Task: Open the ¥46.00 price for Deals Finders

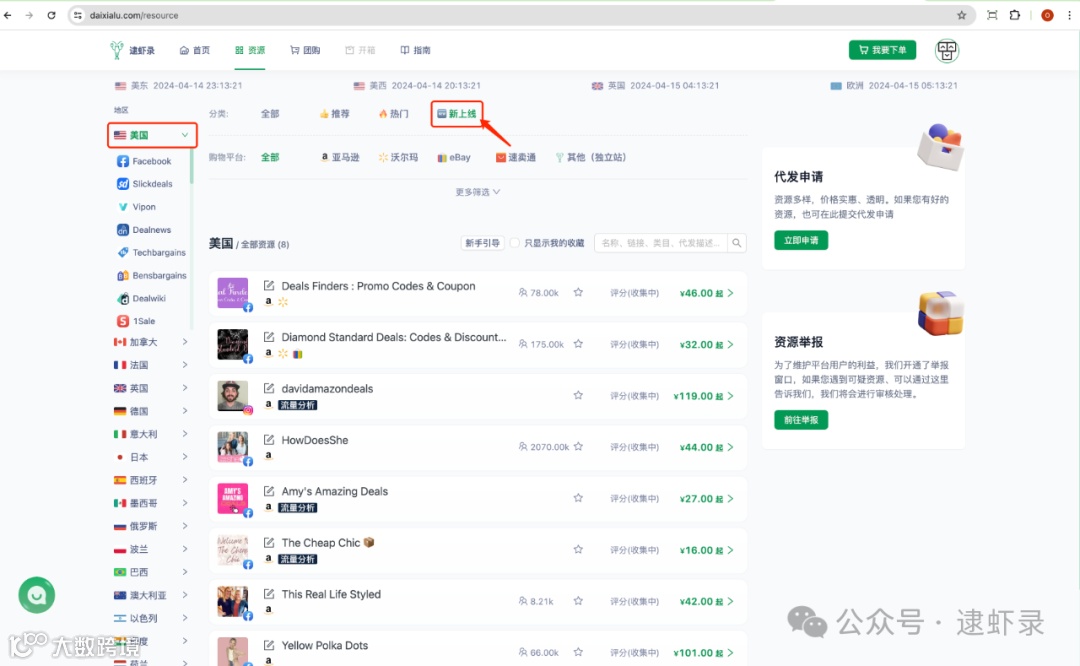Action: 706,293
